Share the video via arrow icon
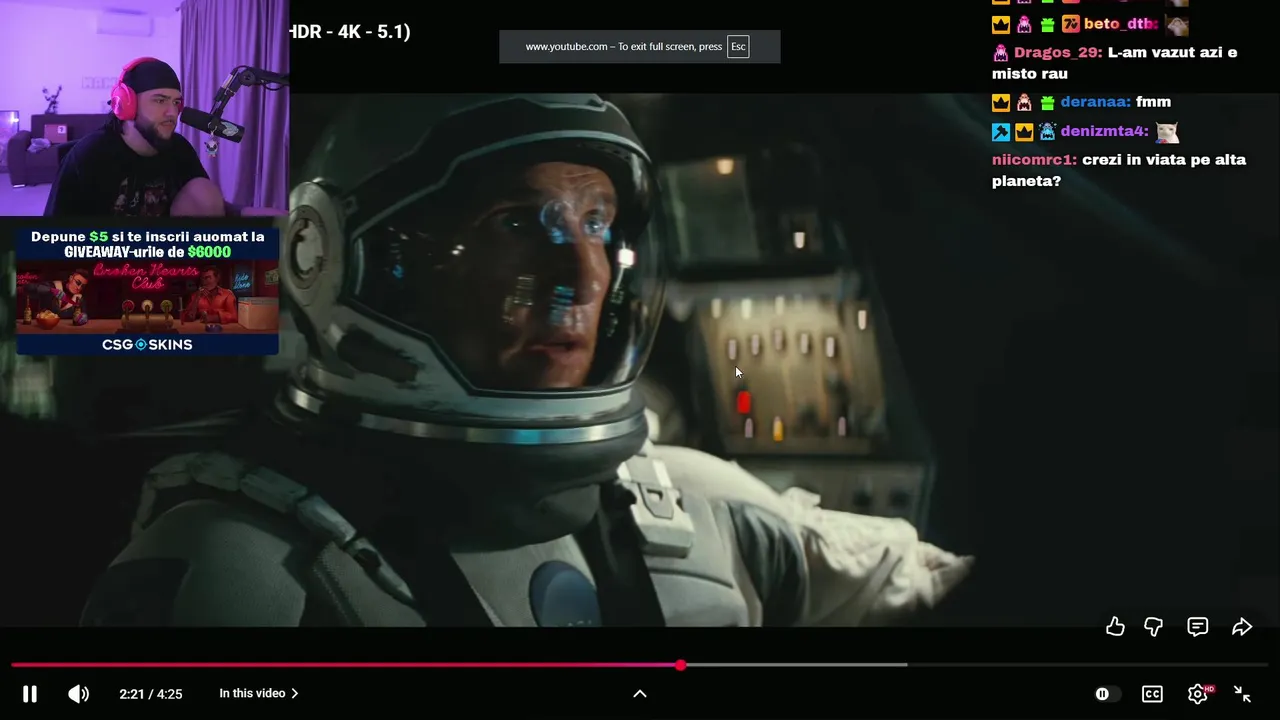 [1242, 627]
